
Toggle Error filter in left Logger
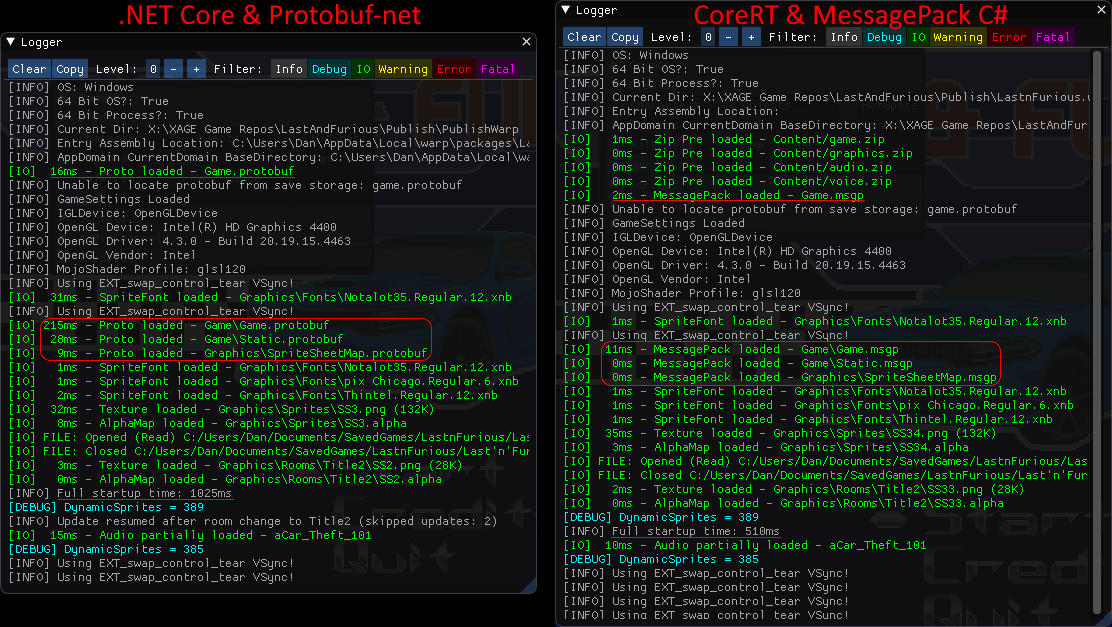[454, 69]
